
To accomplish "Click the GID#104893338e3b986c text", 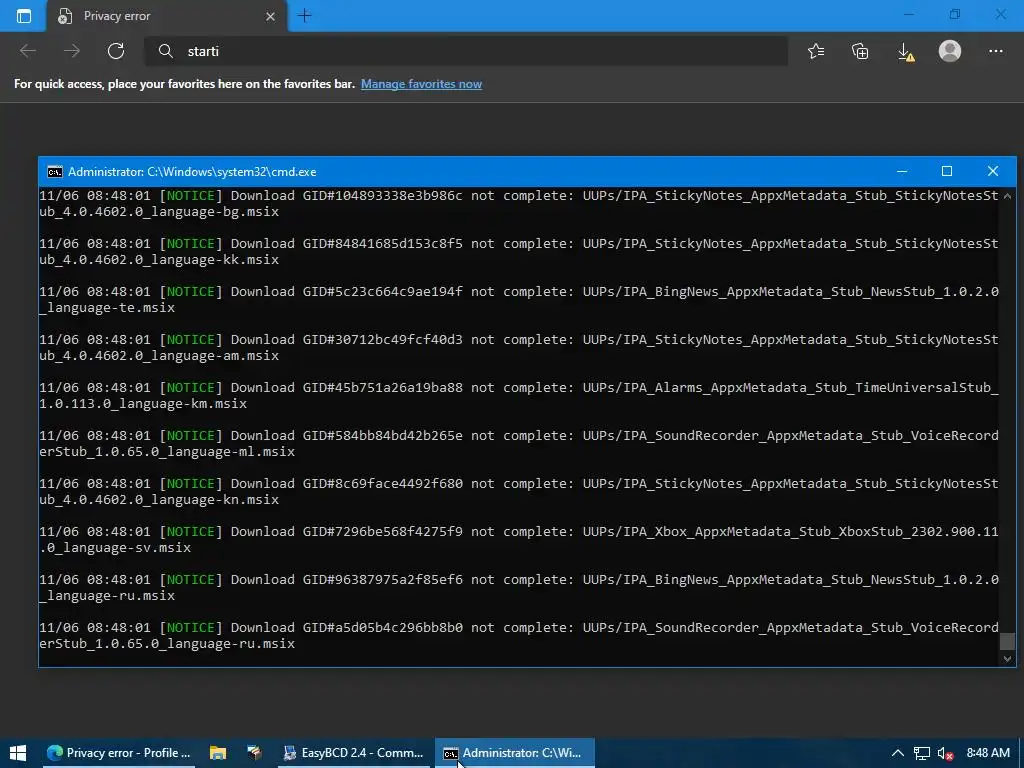I will tap(382, 195).
